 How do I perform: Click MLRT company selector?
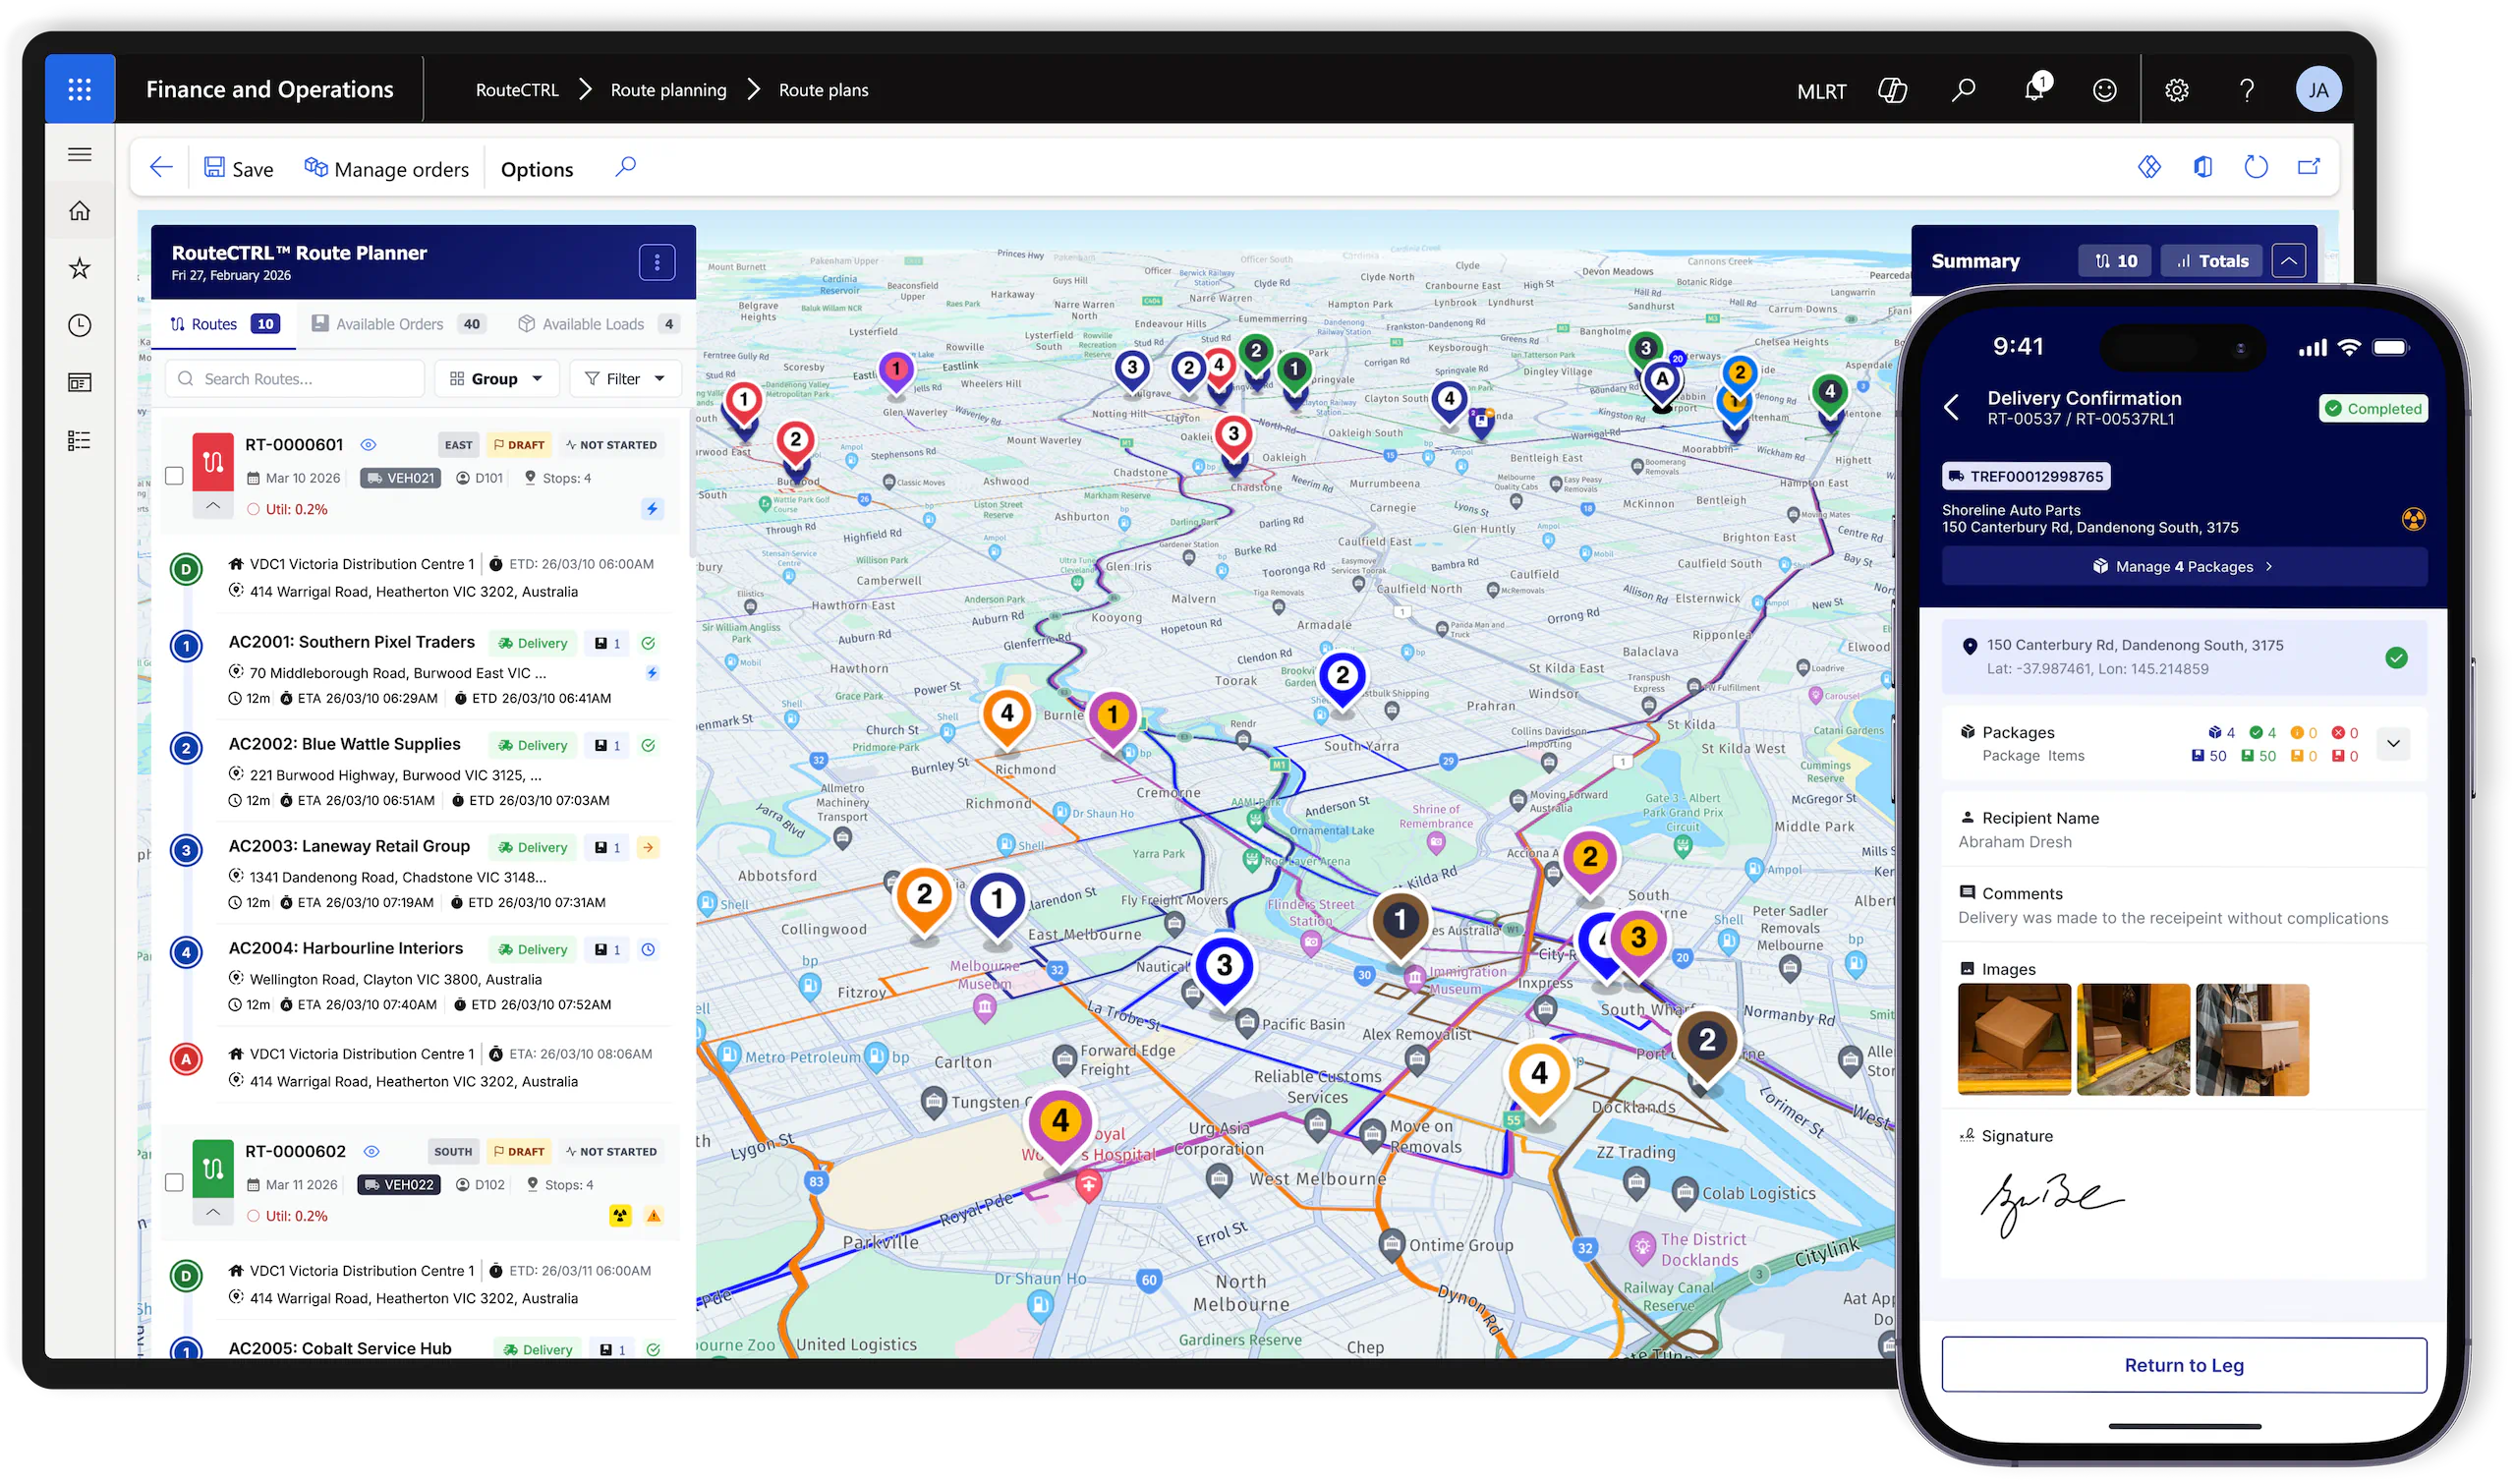click(1822, 91)
